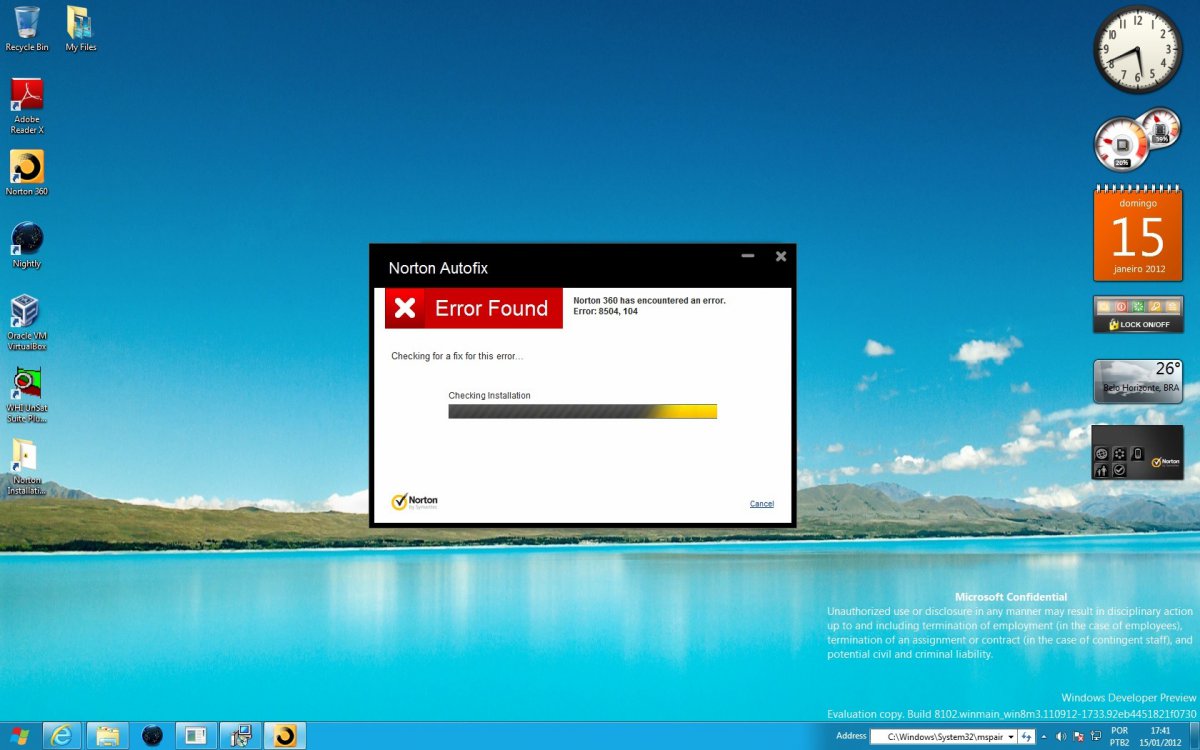Select the Norton Installation desktop icon
The height and width of the screenshot is (750, 1200).
pyautogui.click(x=27, y=467)
